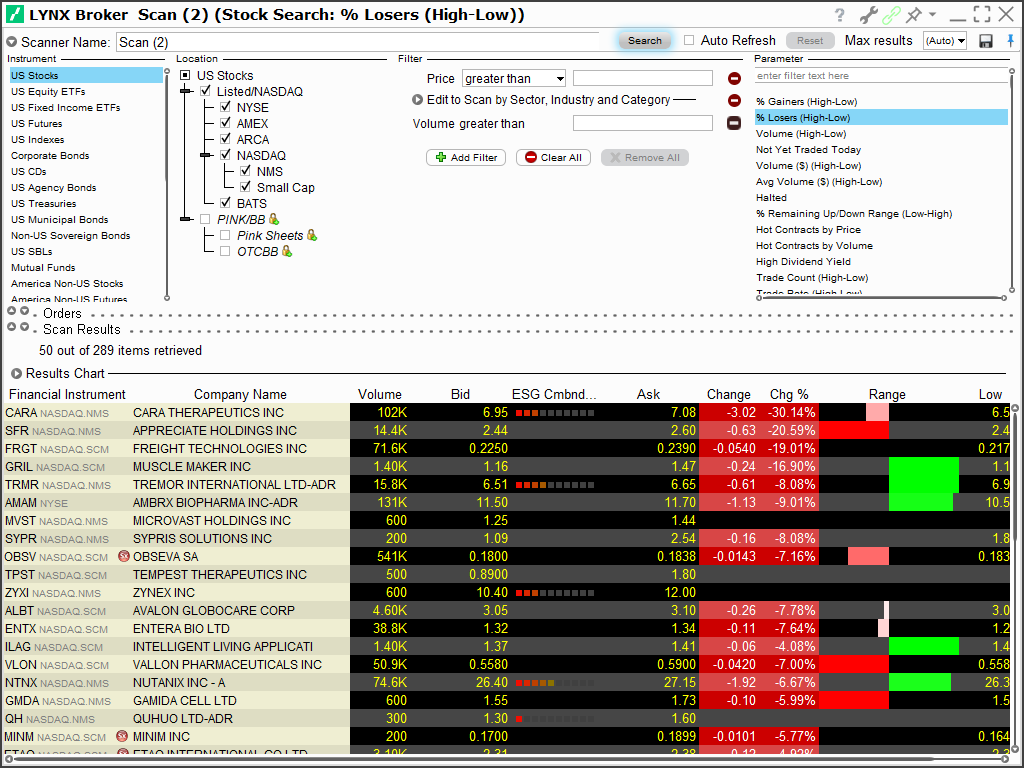Click the green Range bar for GRIL
This screenshot has width=1024, height=768.
[x=923, y=466]
